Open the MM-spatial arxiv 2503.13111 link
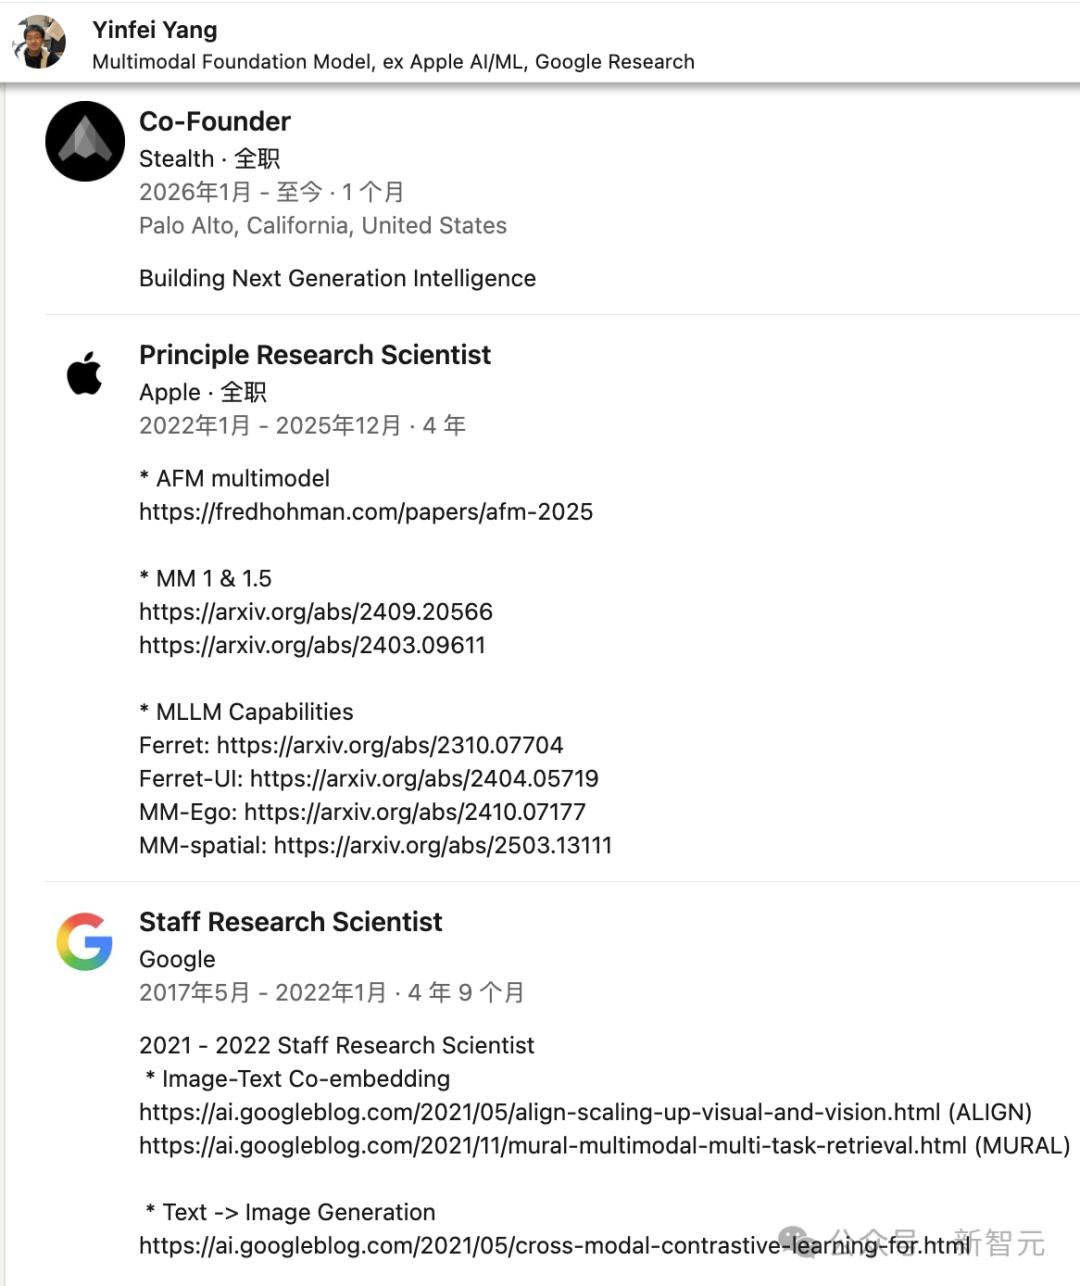 coord(443,845)
